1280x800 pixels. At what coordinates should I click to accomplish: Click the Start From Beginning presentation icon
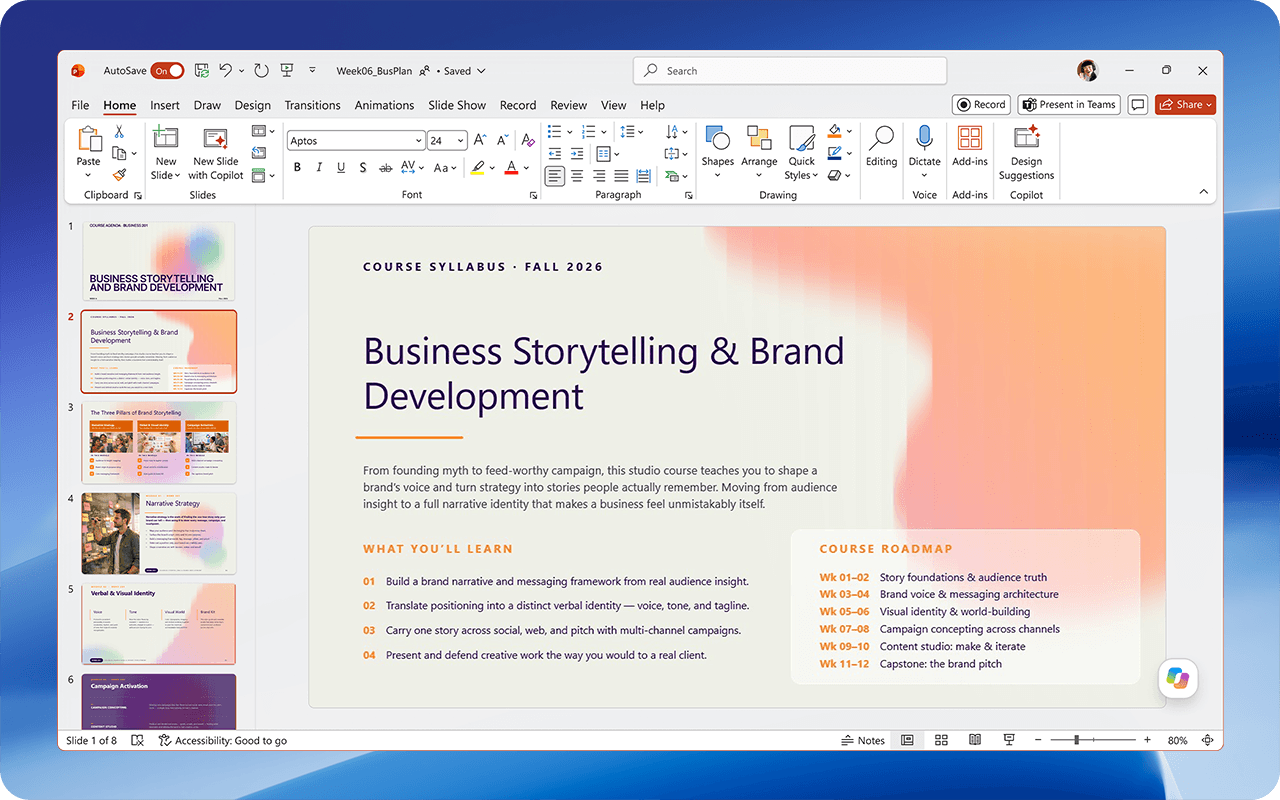[287, 71]
